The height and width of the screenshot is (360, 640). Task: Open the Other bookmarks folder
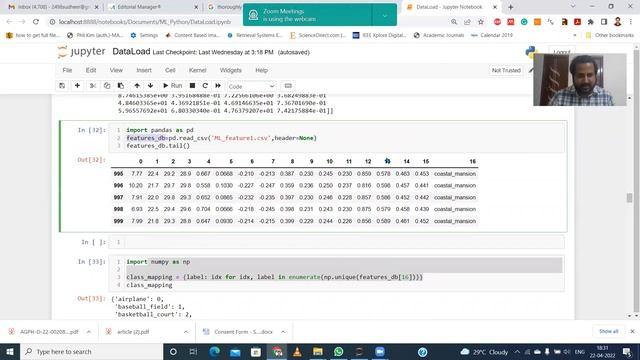pyautogui.click(x=610, y=35)
